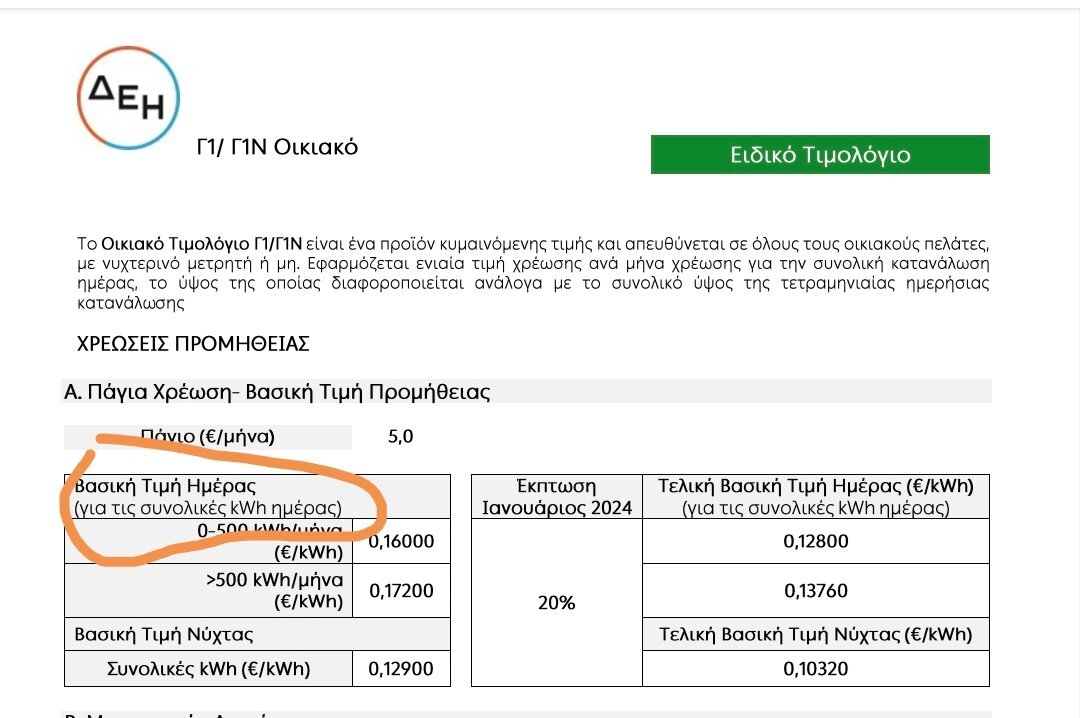
Task: Click the green Ειδικό Τιμολόγιο banner
Action: point(820,154)
